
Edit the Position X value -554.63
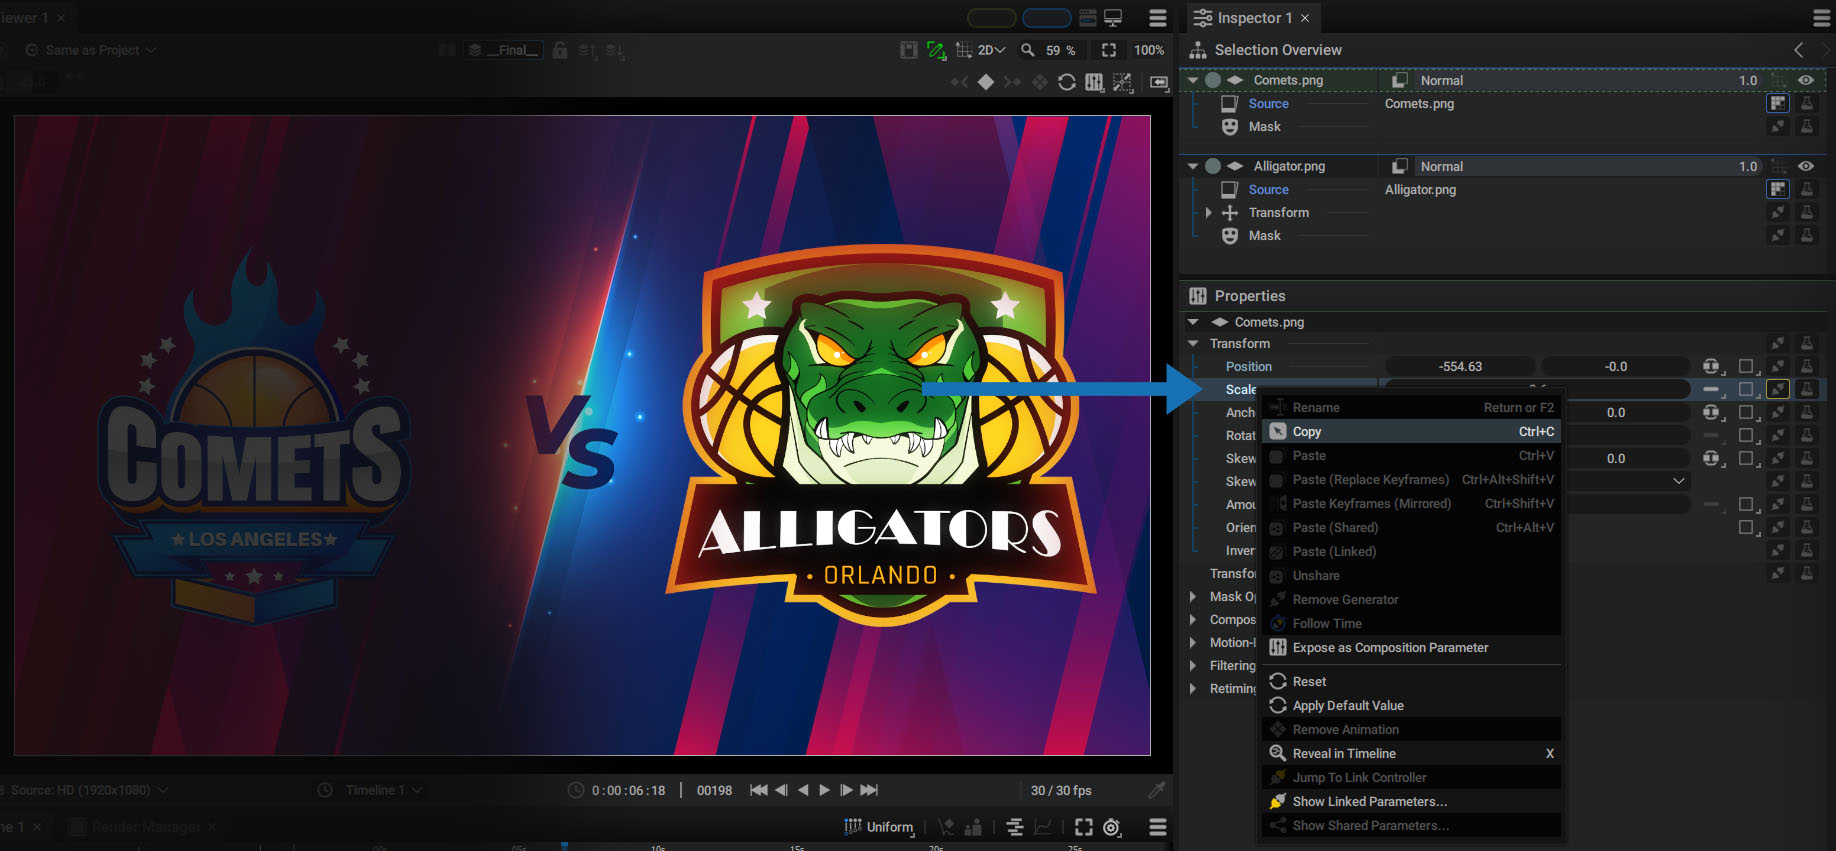click(x=1460, y=367)
